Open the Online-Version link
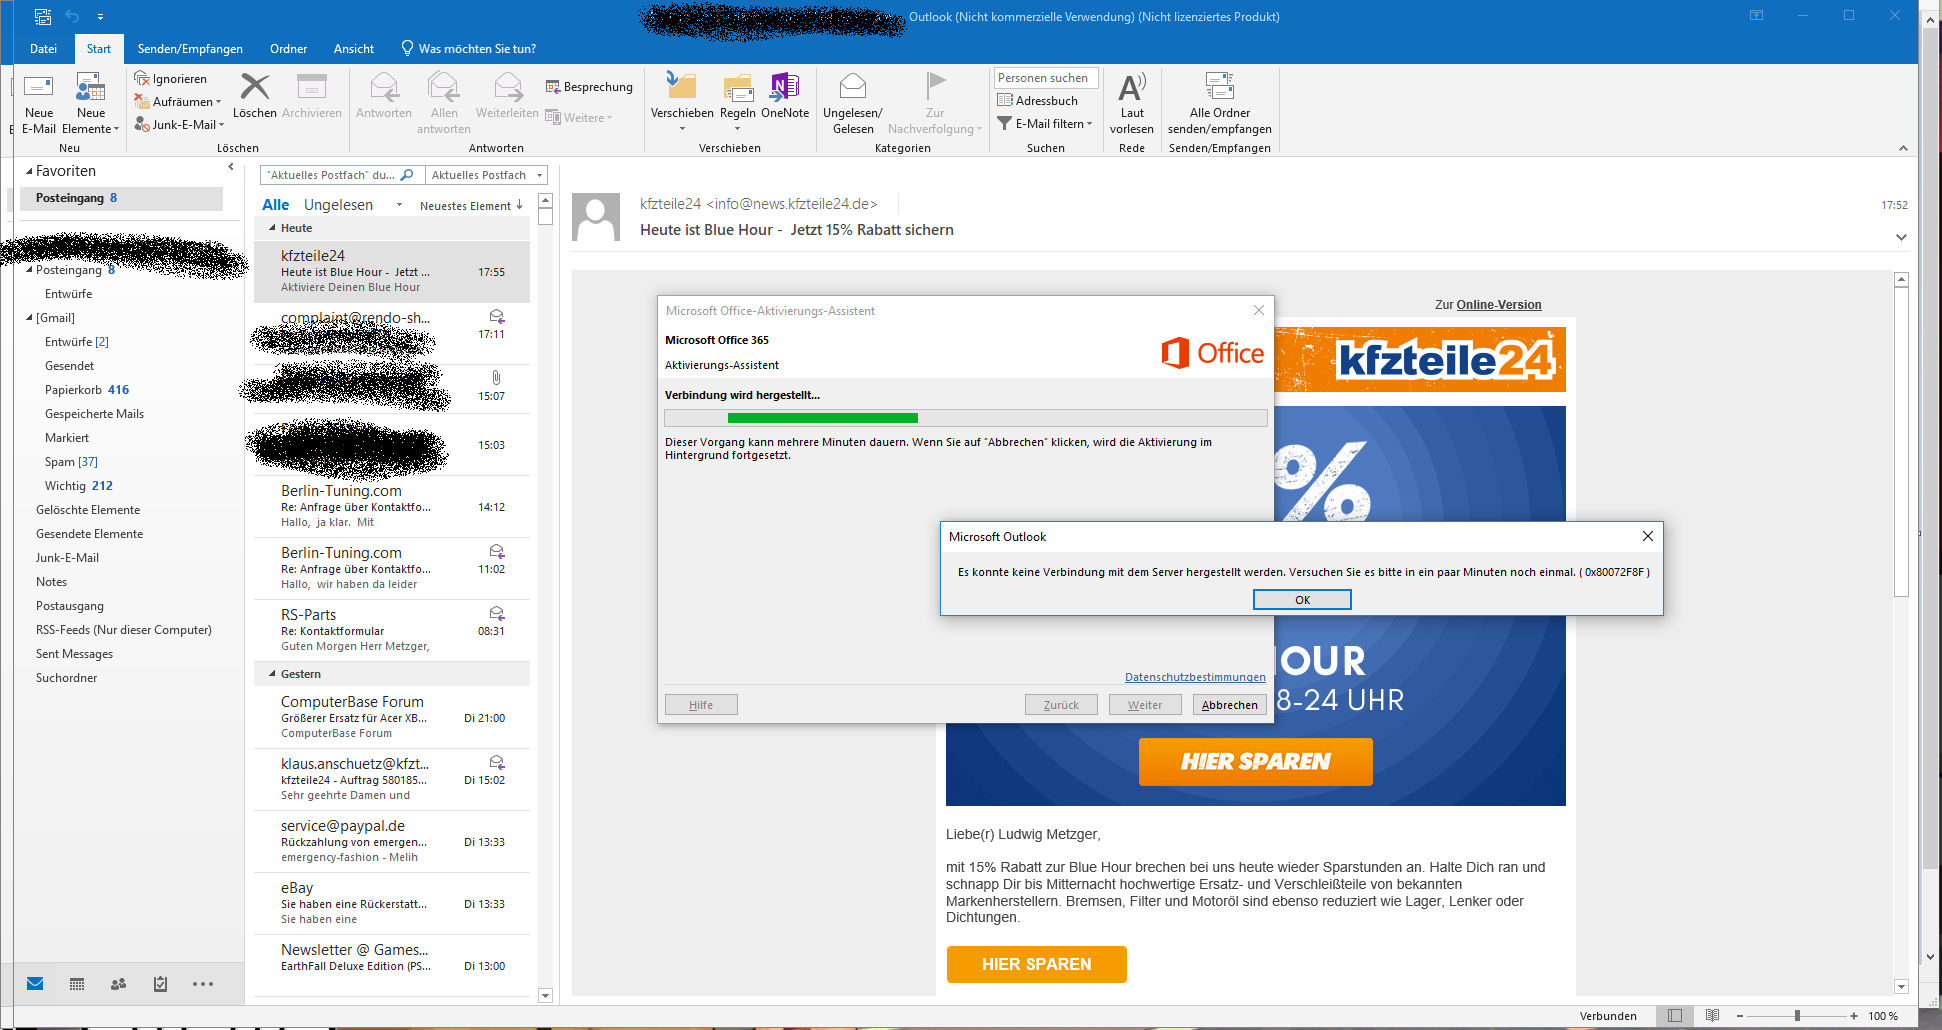Screen dimensions: 1942x1030 point(1499,305)
